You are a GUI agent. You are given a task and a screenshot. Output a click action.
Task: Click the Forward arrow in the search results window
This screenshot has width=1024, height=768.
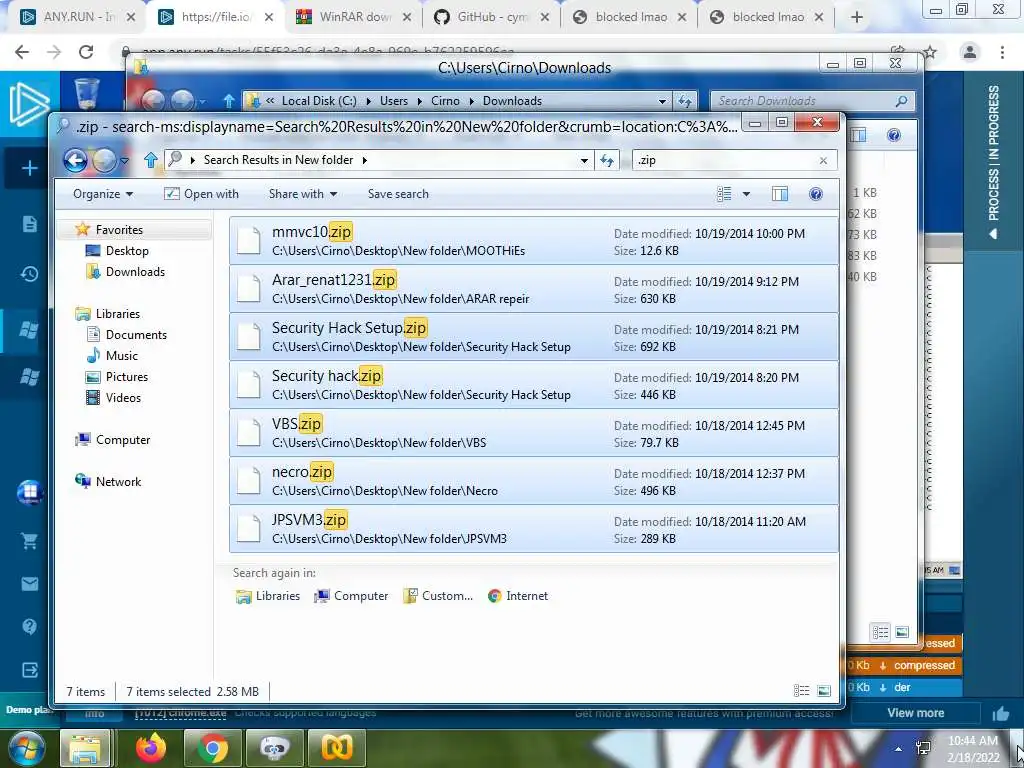point(104,160)
